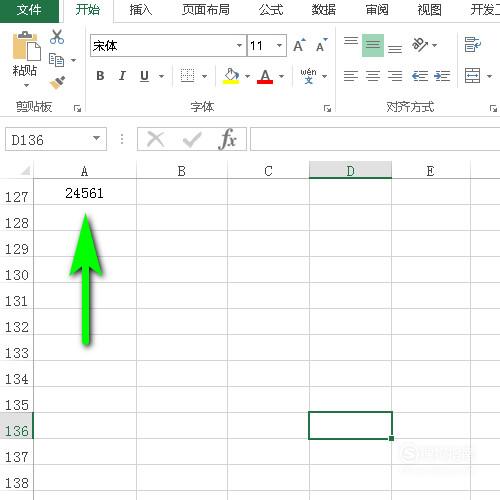The height and width of the screenshot is (500, 500).
Task: Click the Copy icon
Action: (56, 60)
